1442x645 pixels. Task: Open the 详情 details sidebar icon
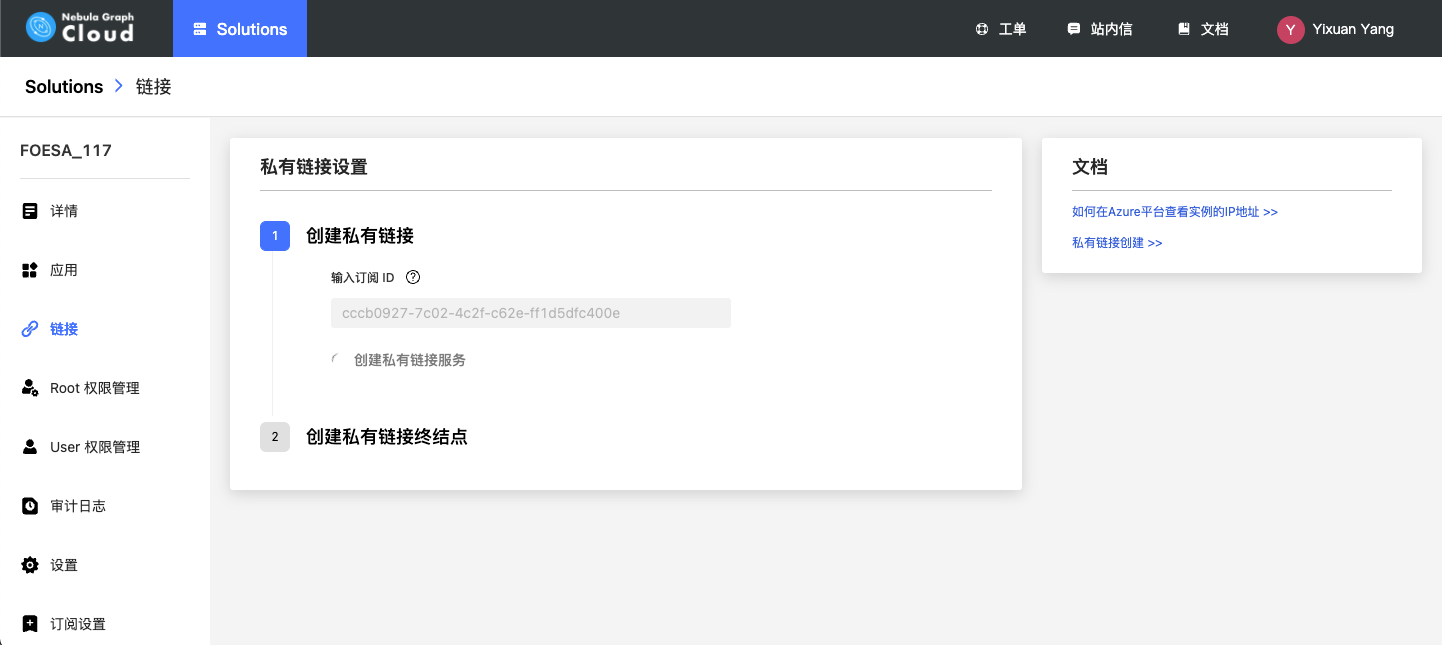coord(30,211)
